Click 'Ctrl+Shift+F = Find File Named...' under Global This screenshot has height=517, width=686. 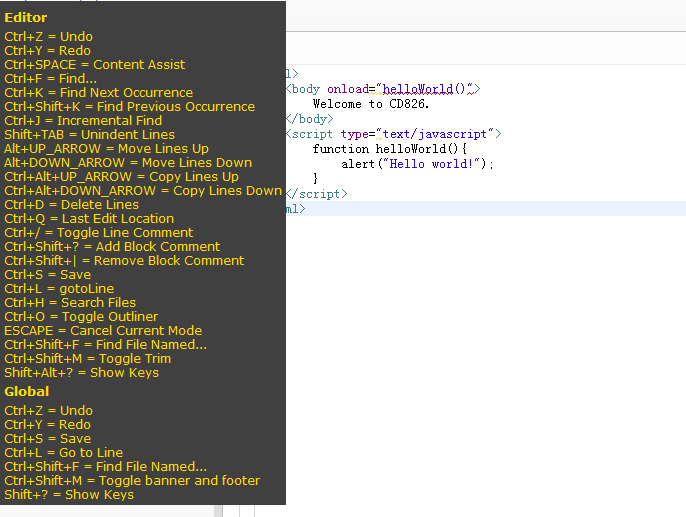point(106,467)
